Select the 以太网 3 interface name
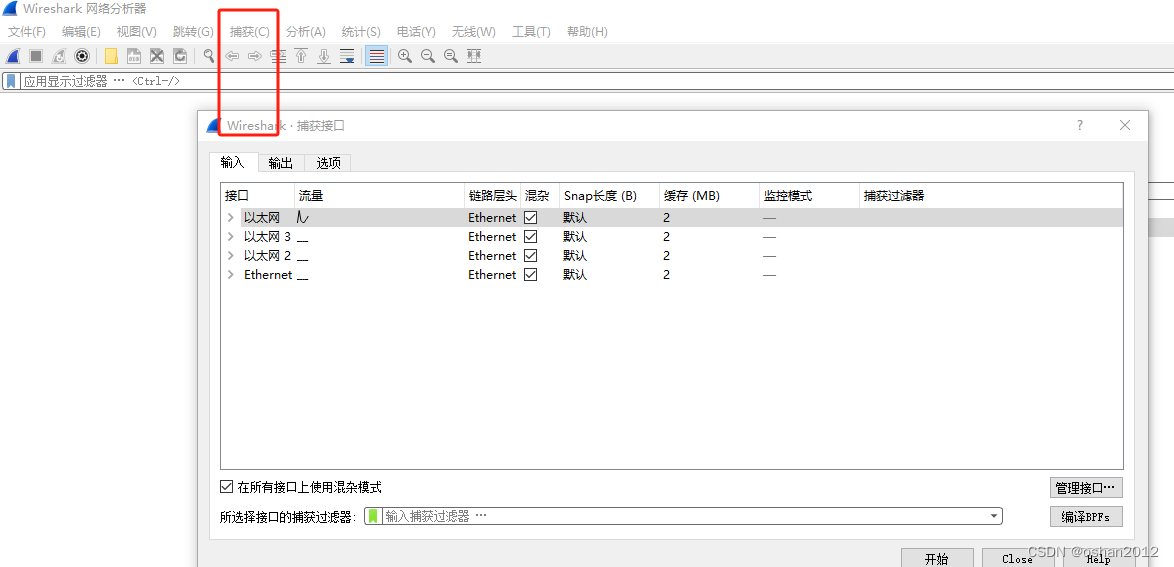Image resolution: width=1174 pixels, height=567 pixels. pos(267,237)
